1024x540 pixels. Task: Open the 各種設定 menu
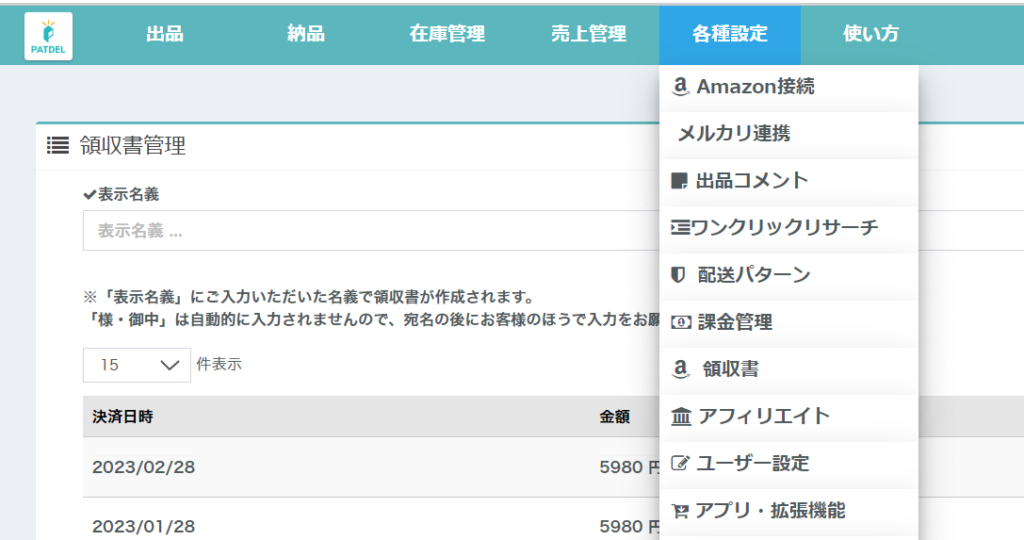tap(730, 34)
